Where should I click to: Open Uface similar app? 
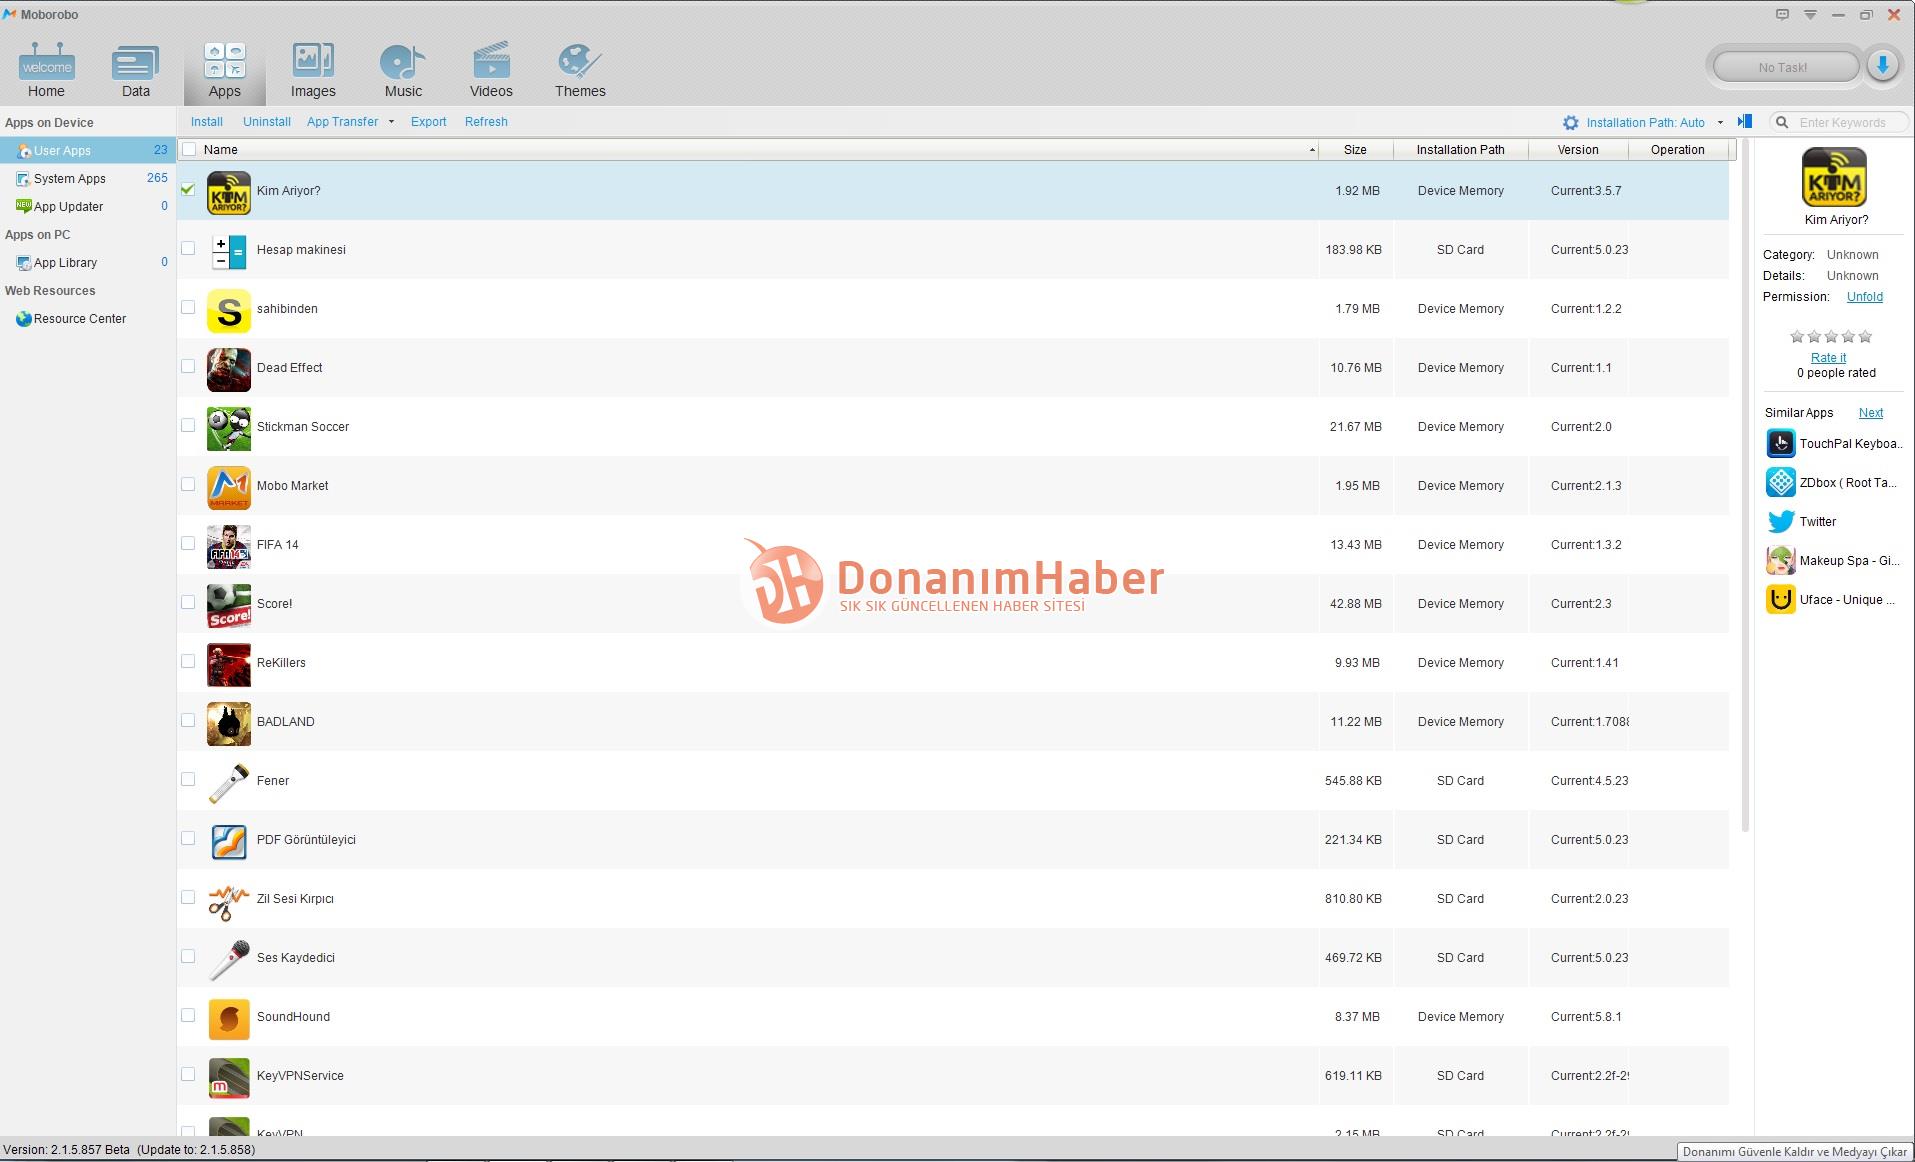pyautogui.click(x=1830, y=599)
